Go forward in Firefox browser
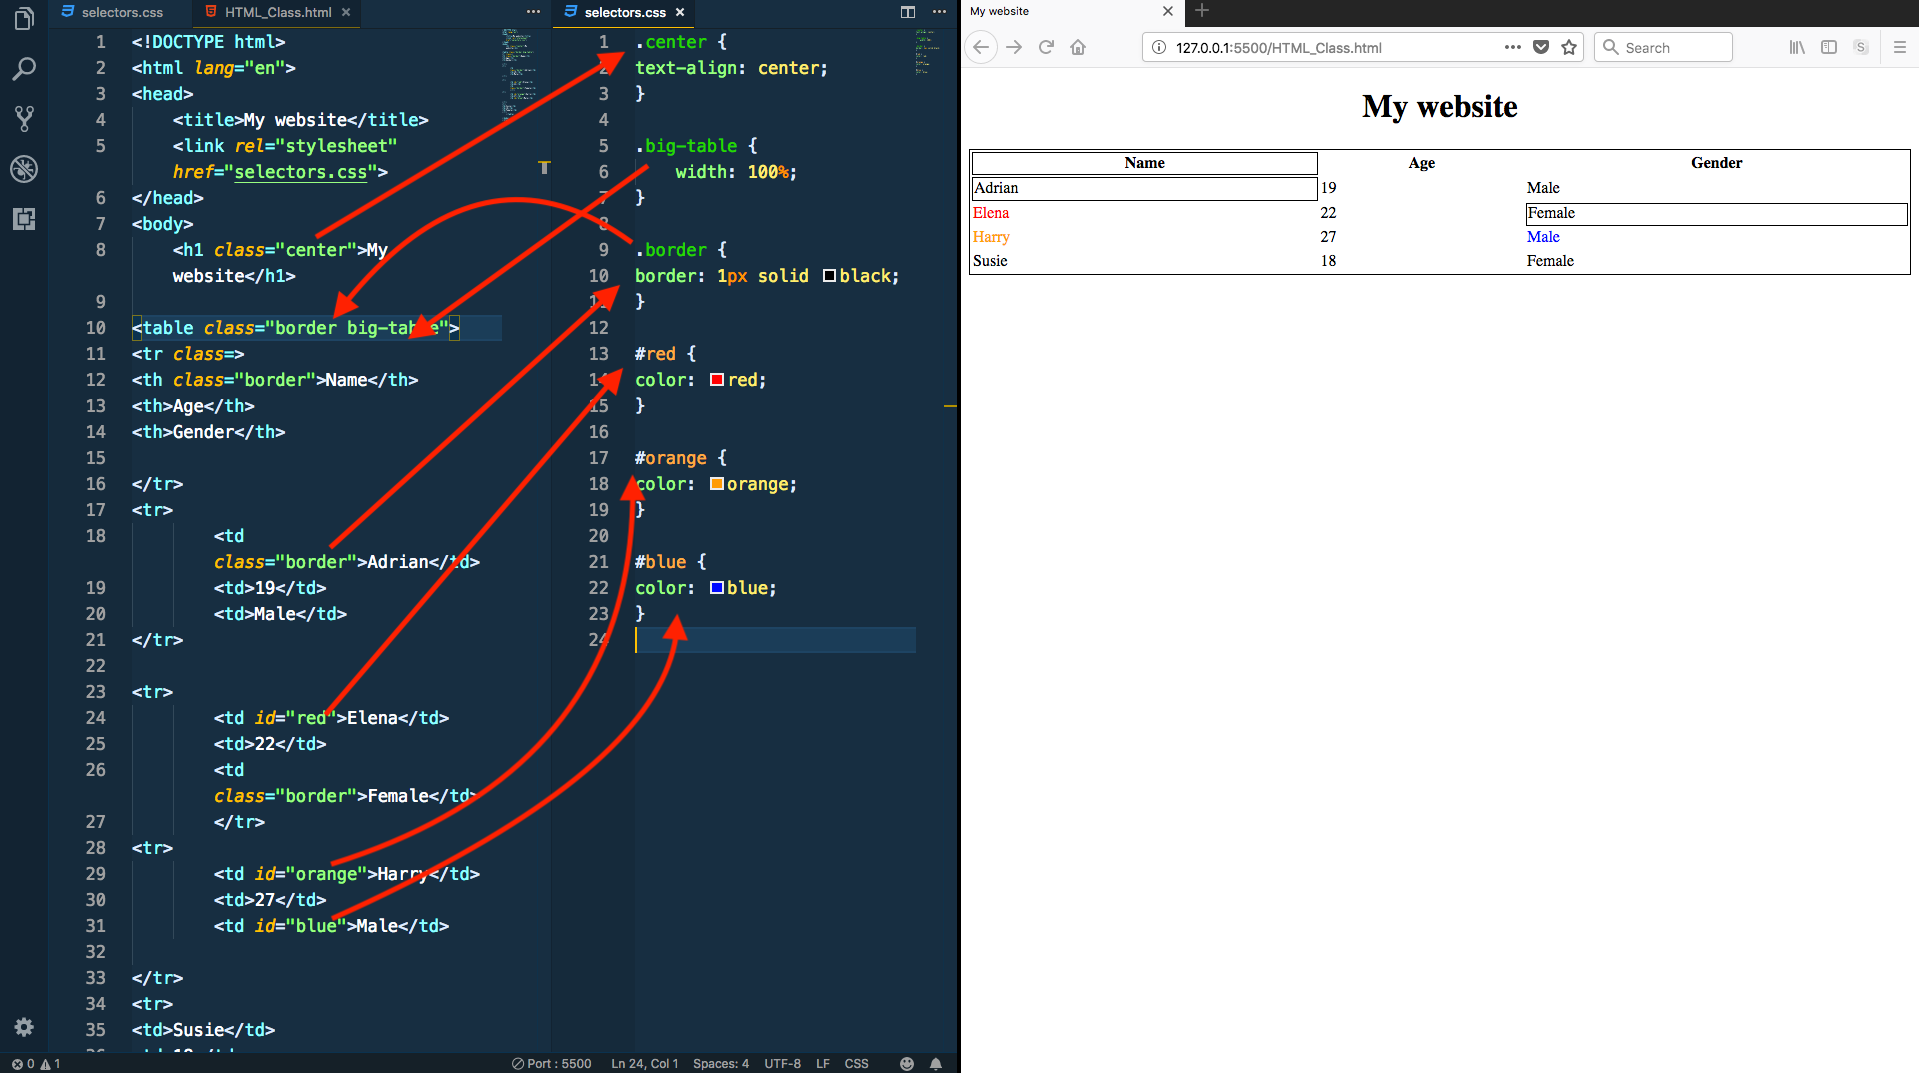Image resolution: width=1919 pixels, height=1073 pixels. coord(1014,47)
